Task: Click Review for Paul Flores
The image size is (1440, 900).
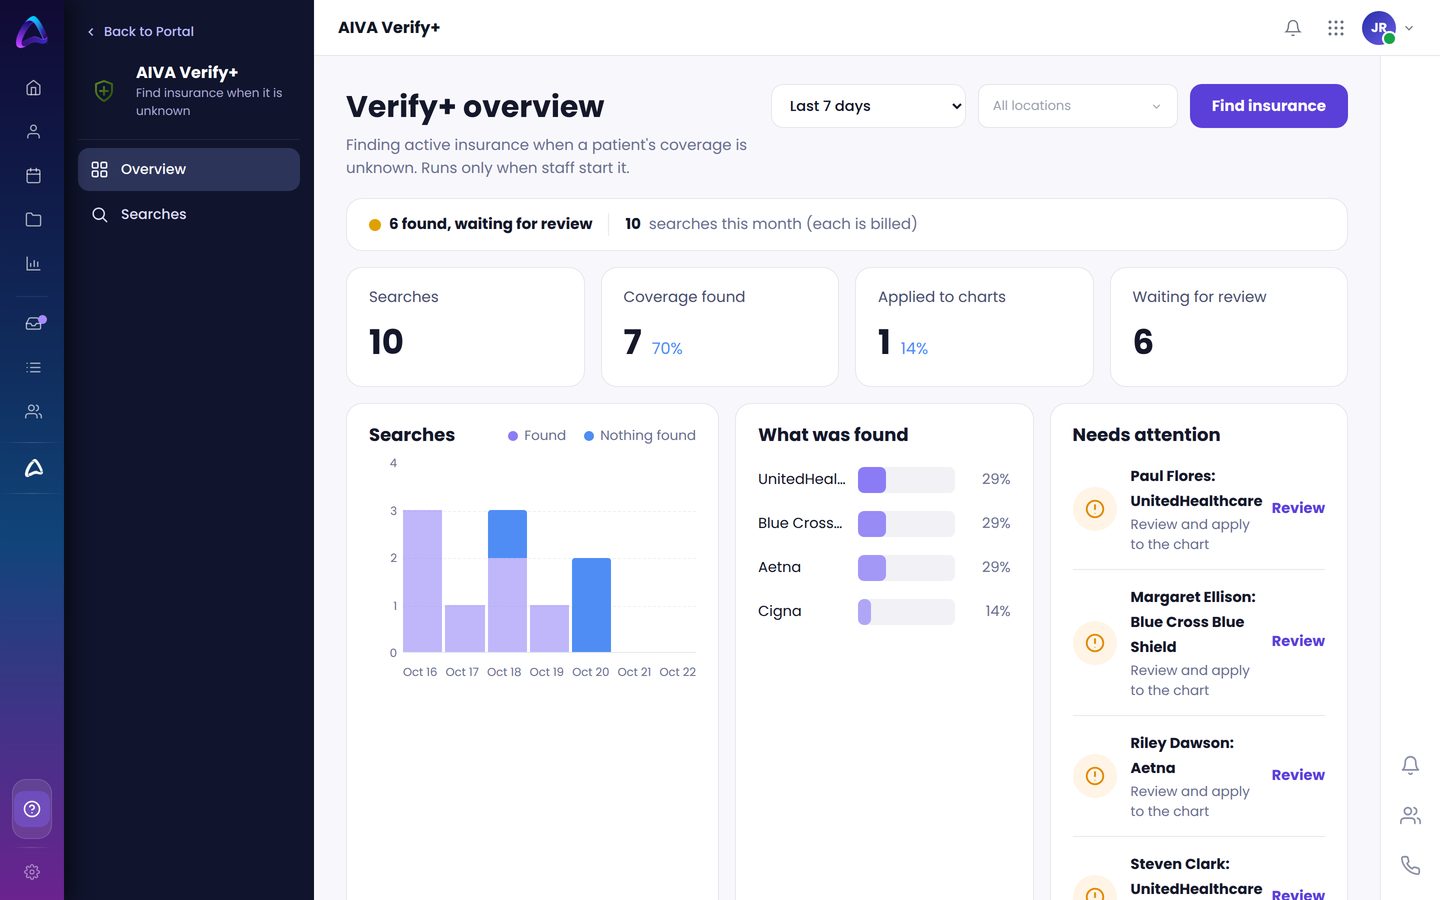Action: coord(1298,508)
